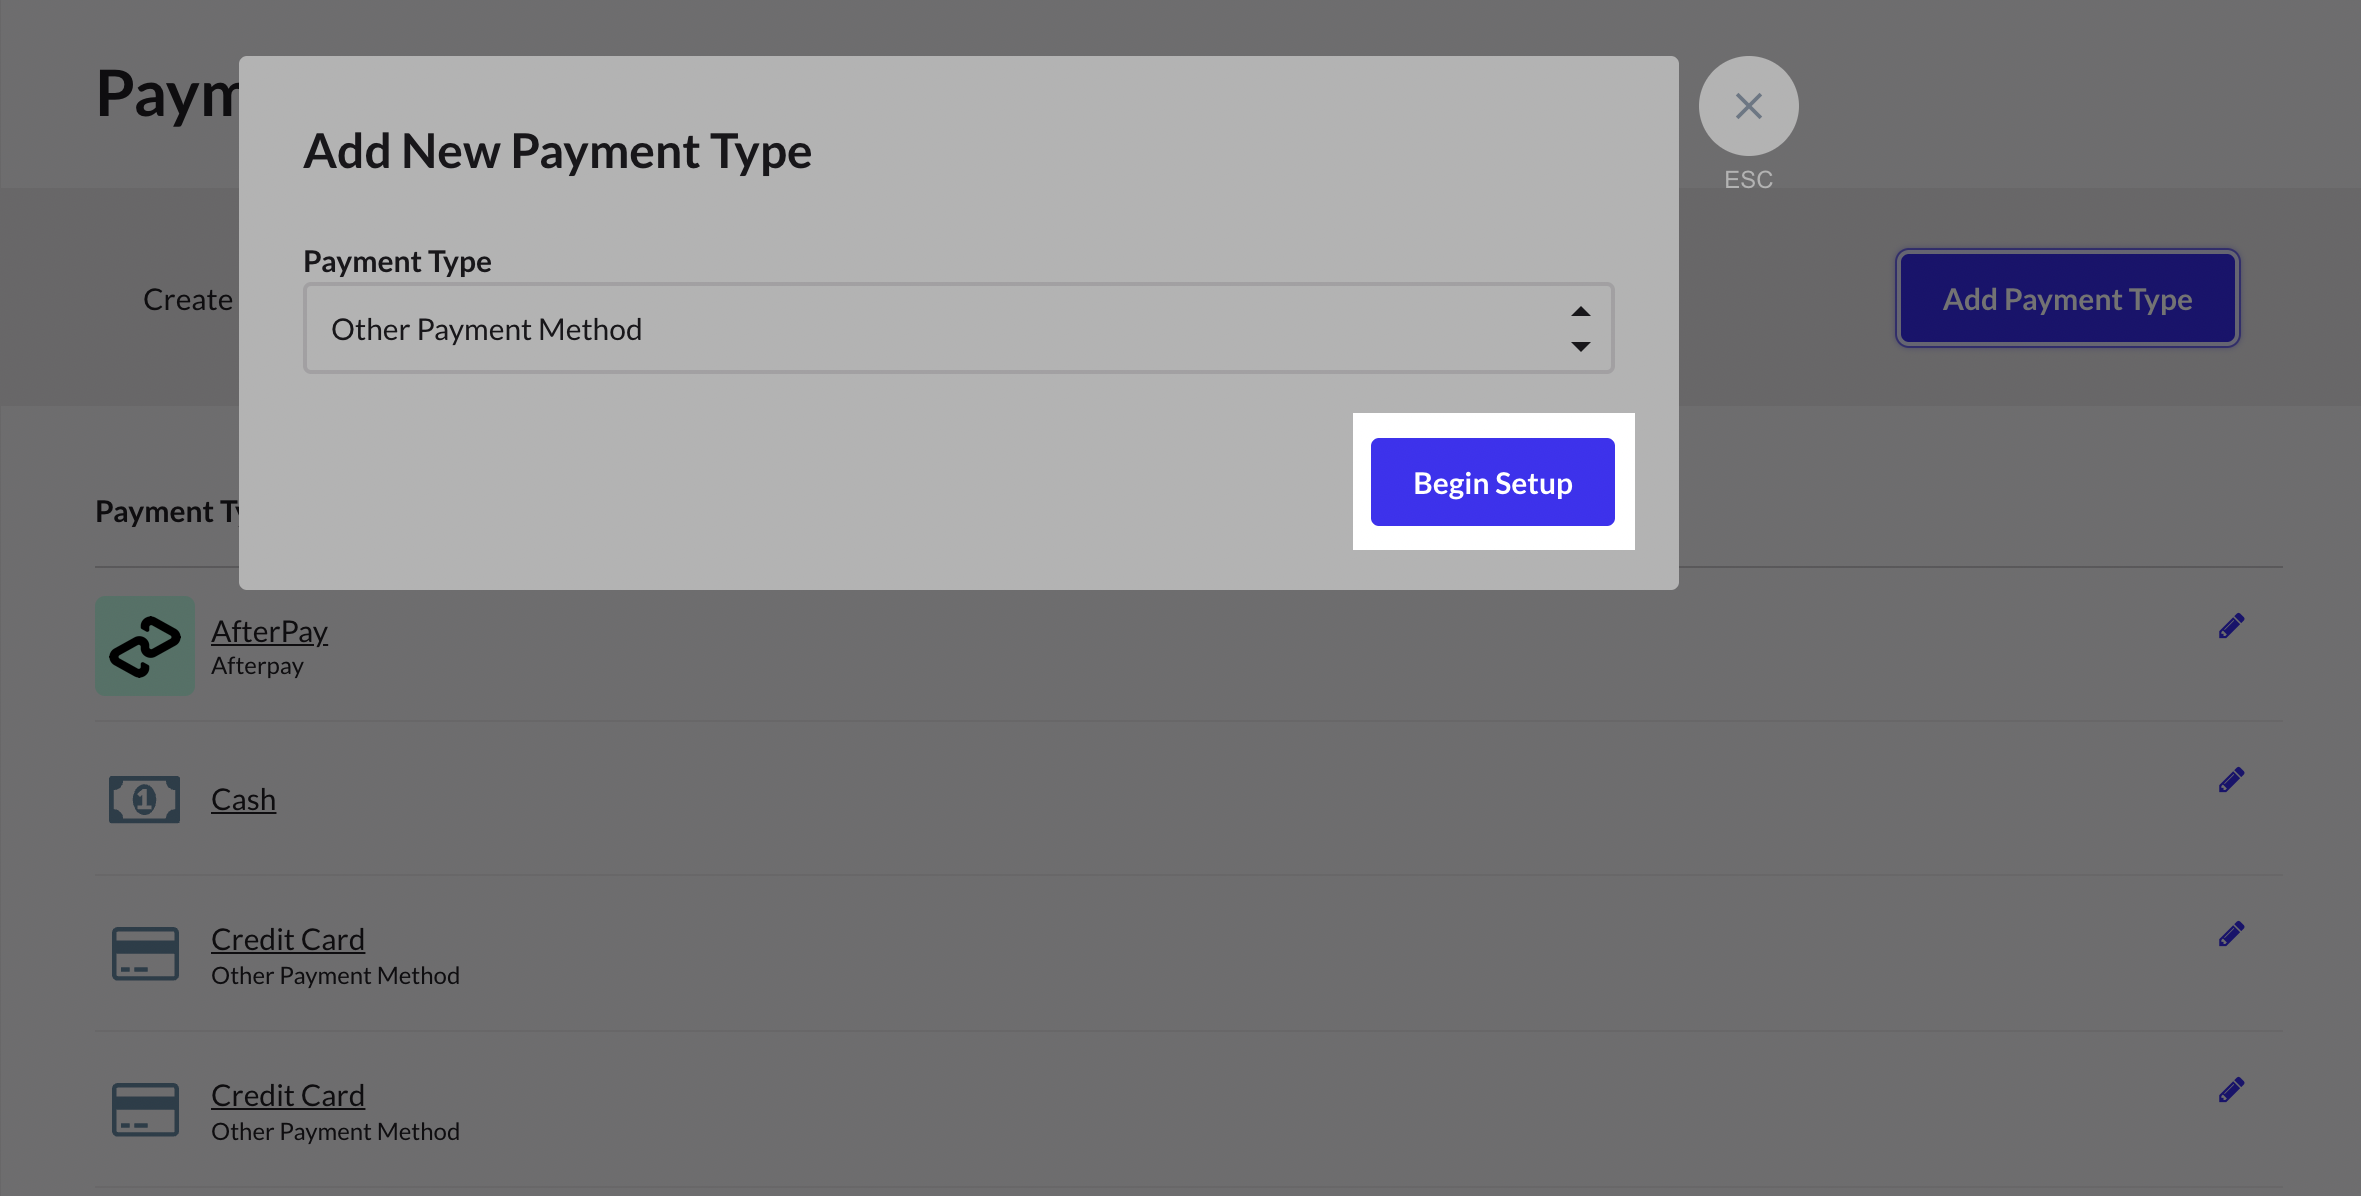Click pencil icon for second Credit Card
Viewport: 2361px width, 1196px height.
tap(2231, 1090)
